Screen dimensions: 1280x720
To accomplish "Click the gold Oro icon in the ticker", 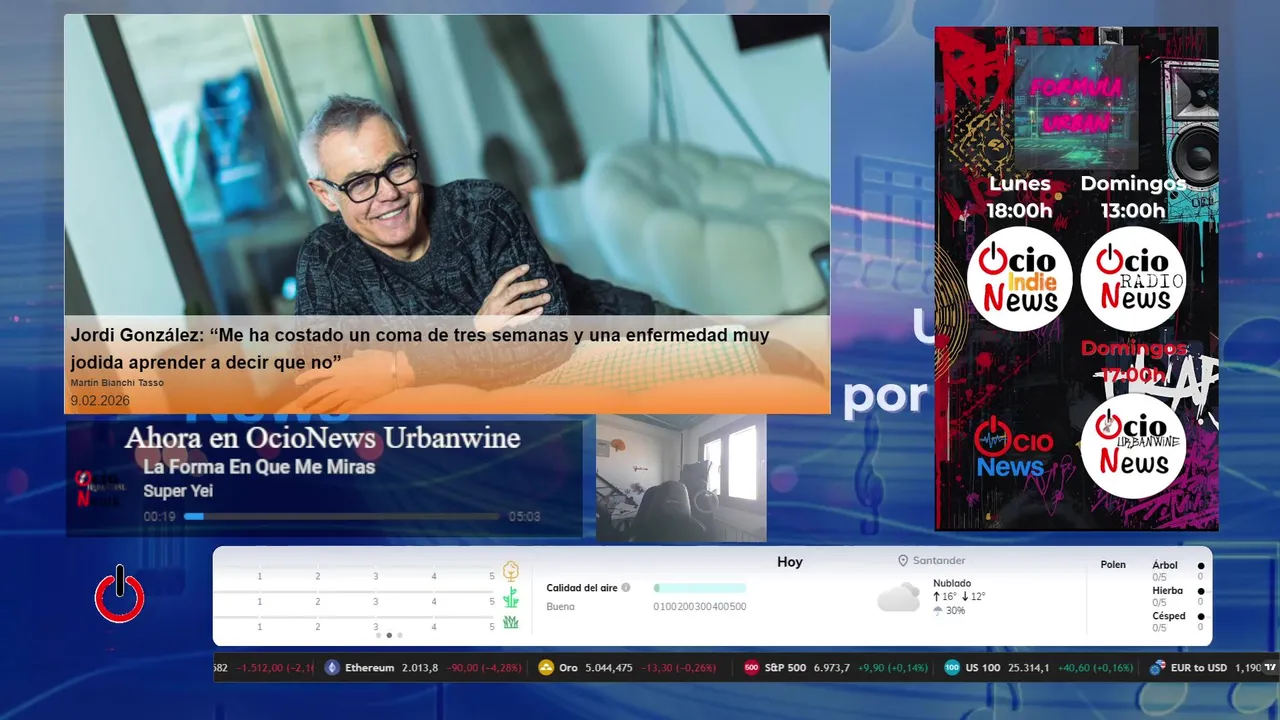I will (x=546, y=668).
